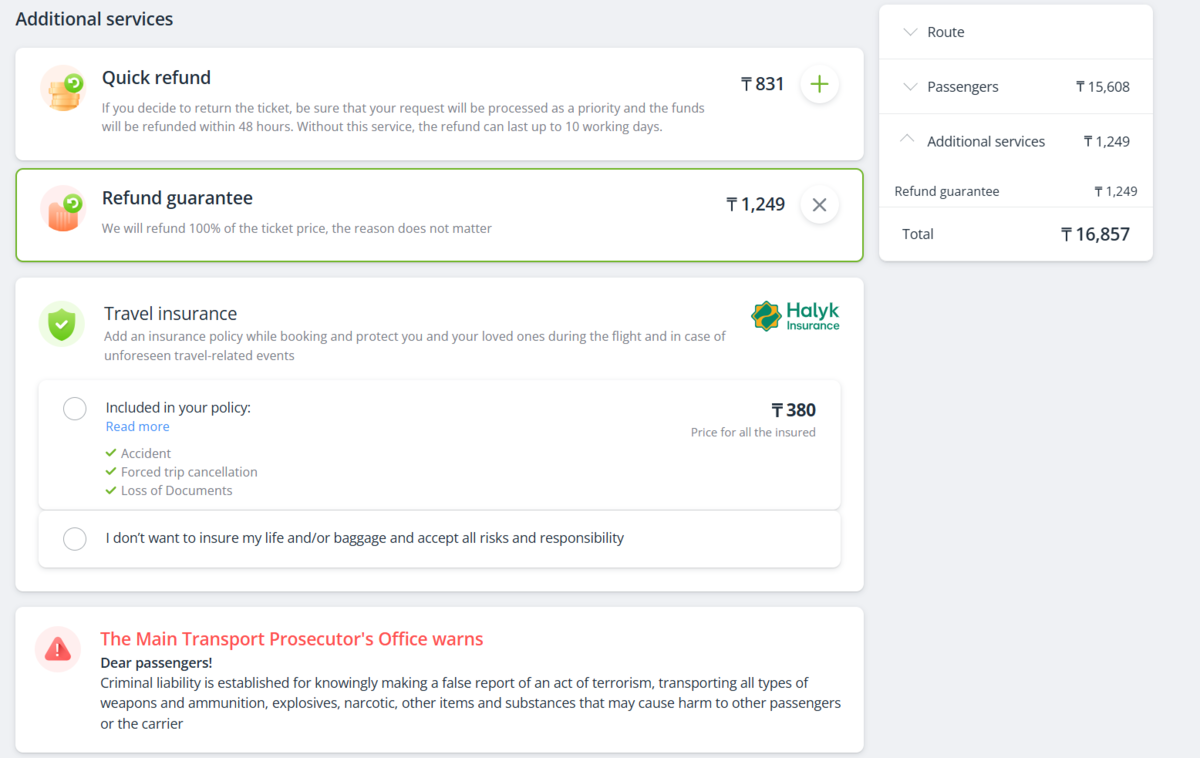Remove Refund guarantee using the X icon

819,205
